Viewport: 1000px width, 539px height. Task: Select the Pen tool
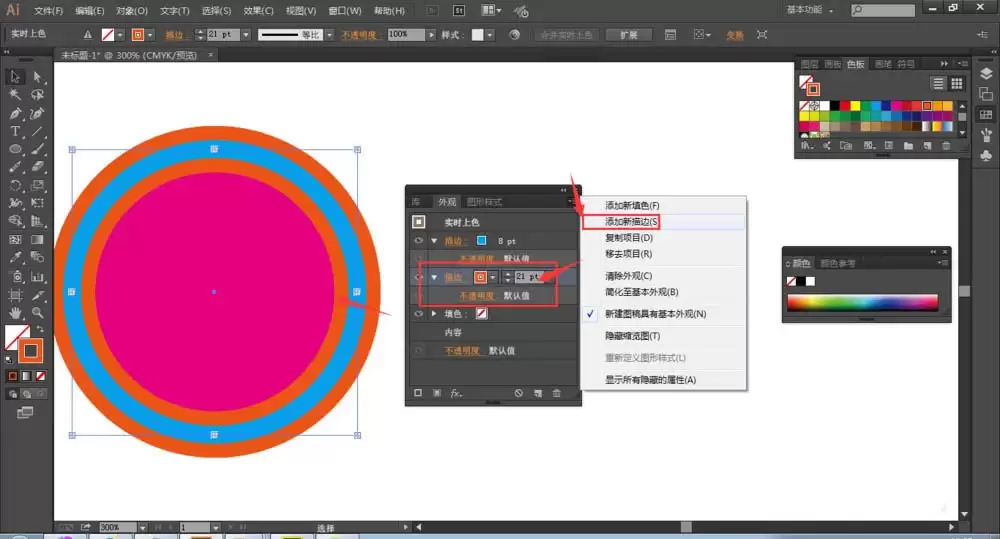click(x=15, y=114)
